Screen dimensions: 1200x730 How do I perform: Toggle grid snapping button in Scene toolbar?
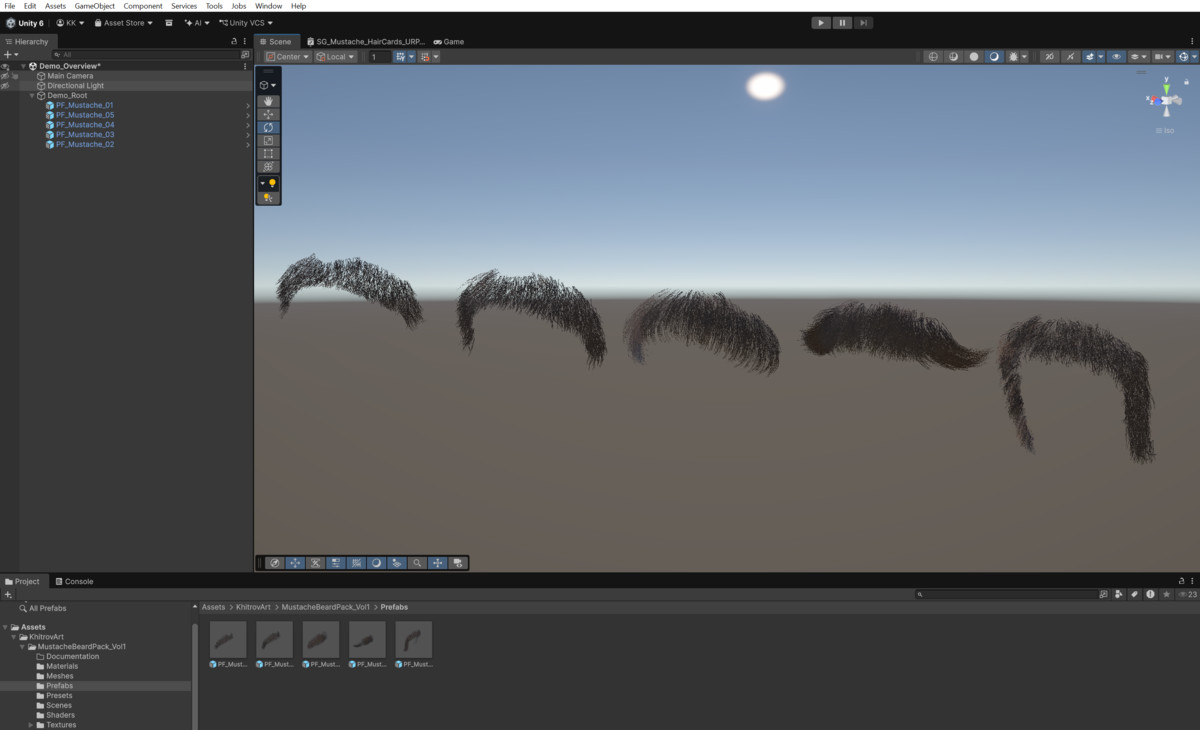click(x=400, y=57)
